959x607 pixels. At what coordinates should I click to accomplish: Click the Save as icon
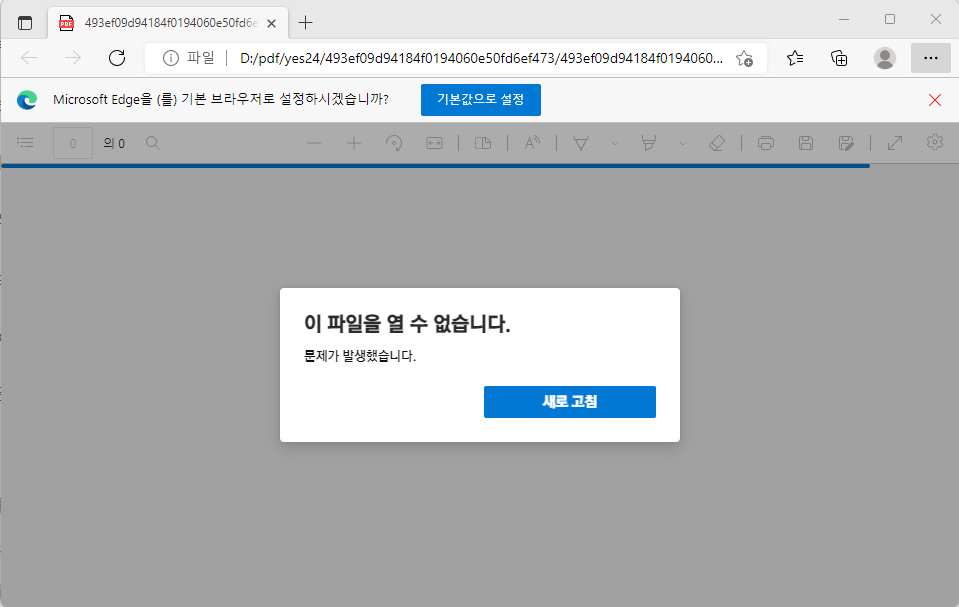846,143
